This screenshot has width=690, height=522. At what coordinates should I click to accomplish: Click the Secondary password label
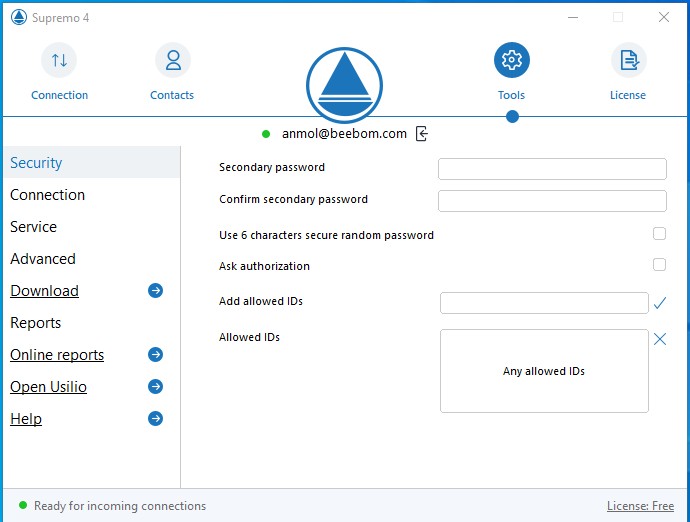tap(272, 167)
